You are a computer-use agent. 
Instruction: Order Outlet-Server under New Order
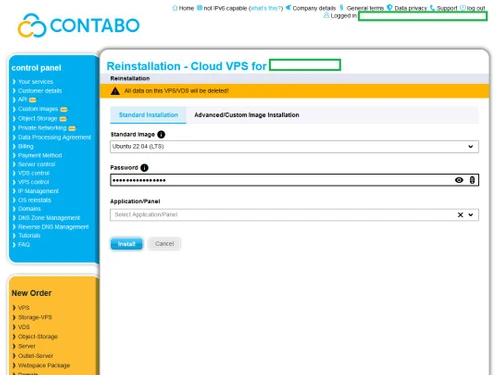(x=35, y=356)
